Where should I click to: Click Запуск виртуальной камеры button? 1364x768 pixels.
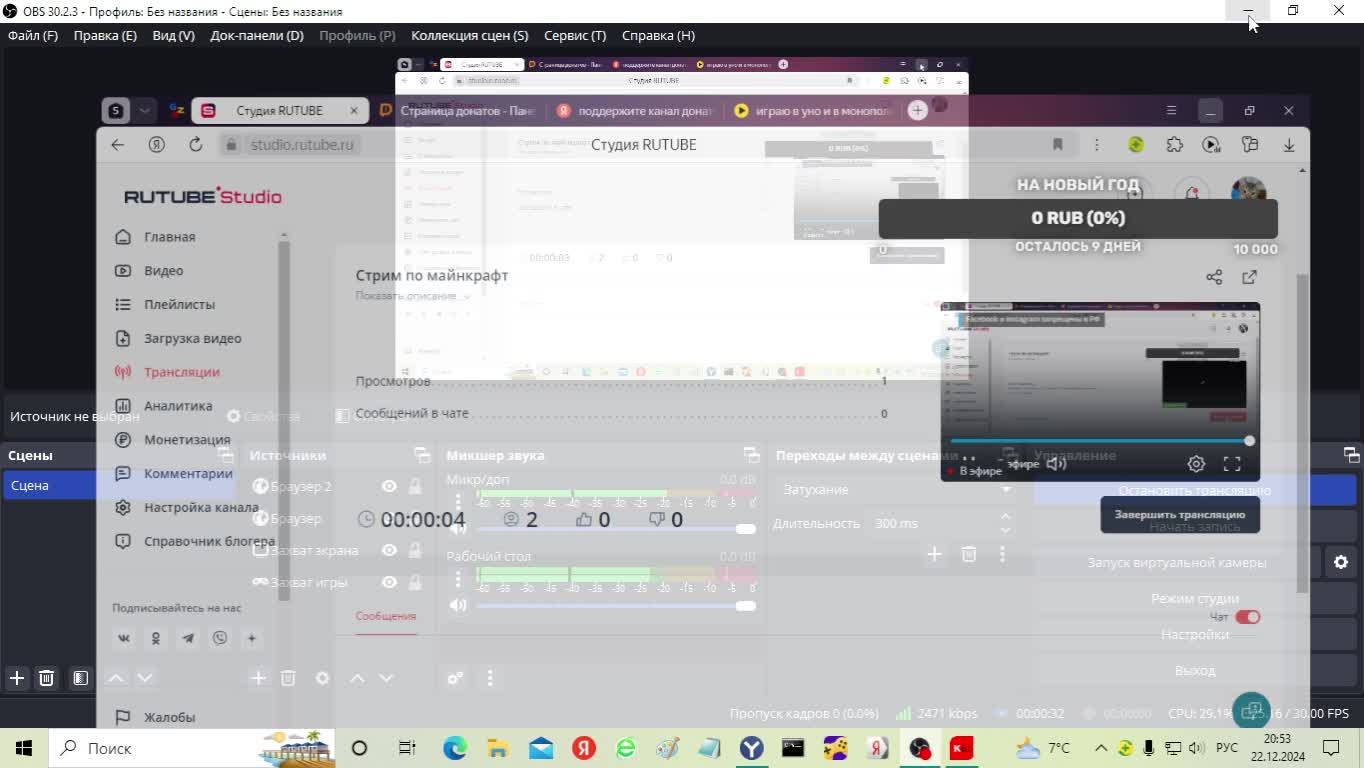pyautogui.click(x=1177, y=562)
